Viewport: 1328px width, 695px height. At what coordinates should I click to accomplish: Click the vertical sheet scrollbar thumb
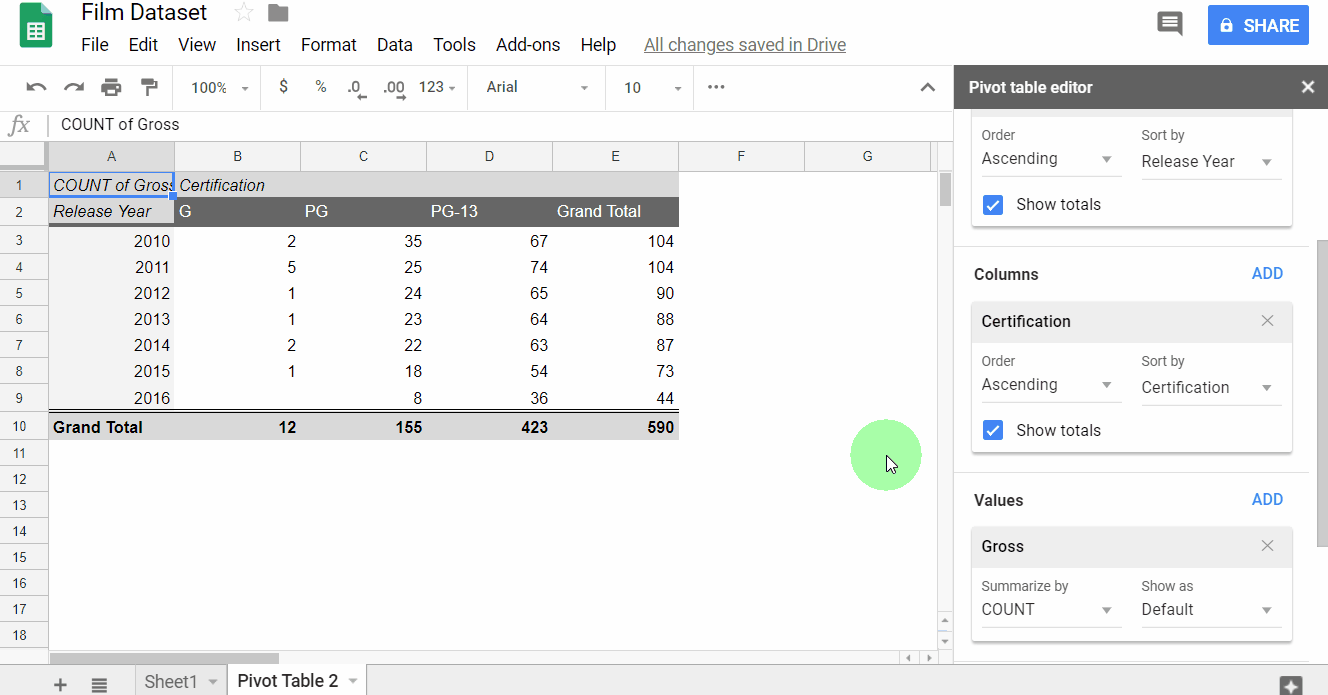945,189
